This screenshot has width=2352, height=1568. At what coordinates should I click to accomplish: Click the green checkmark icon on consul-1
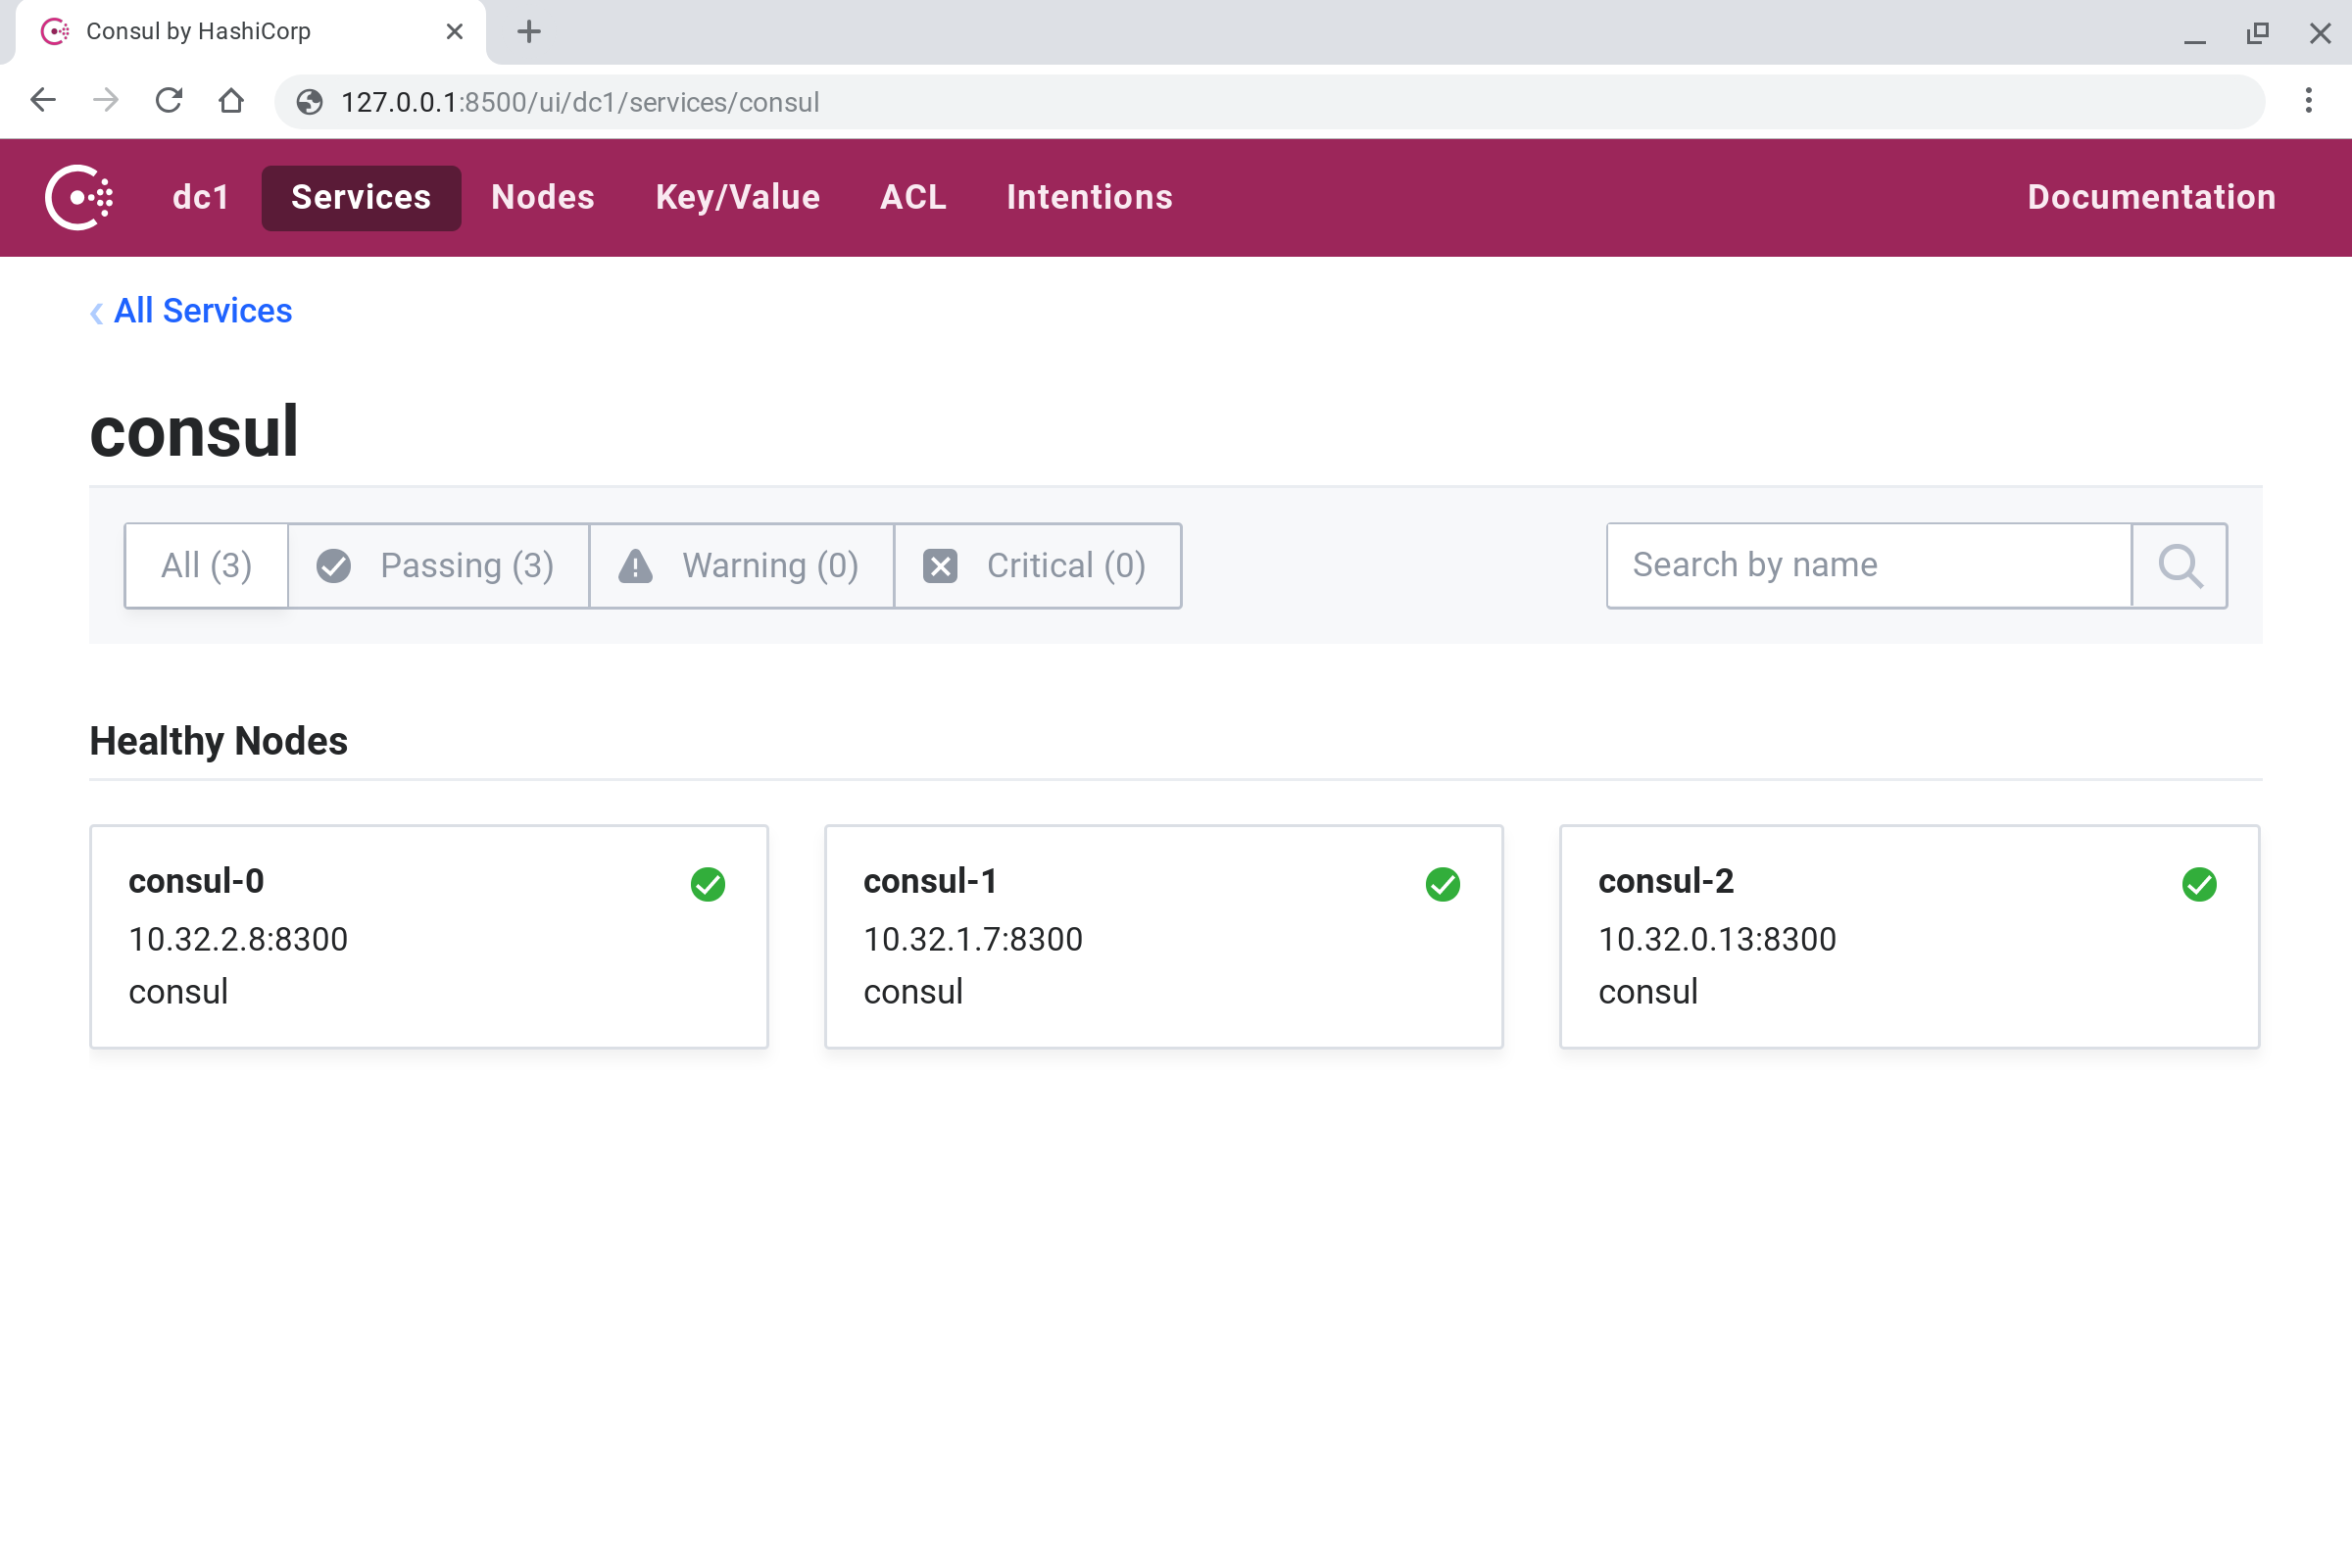[x=1444, y=884]
